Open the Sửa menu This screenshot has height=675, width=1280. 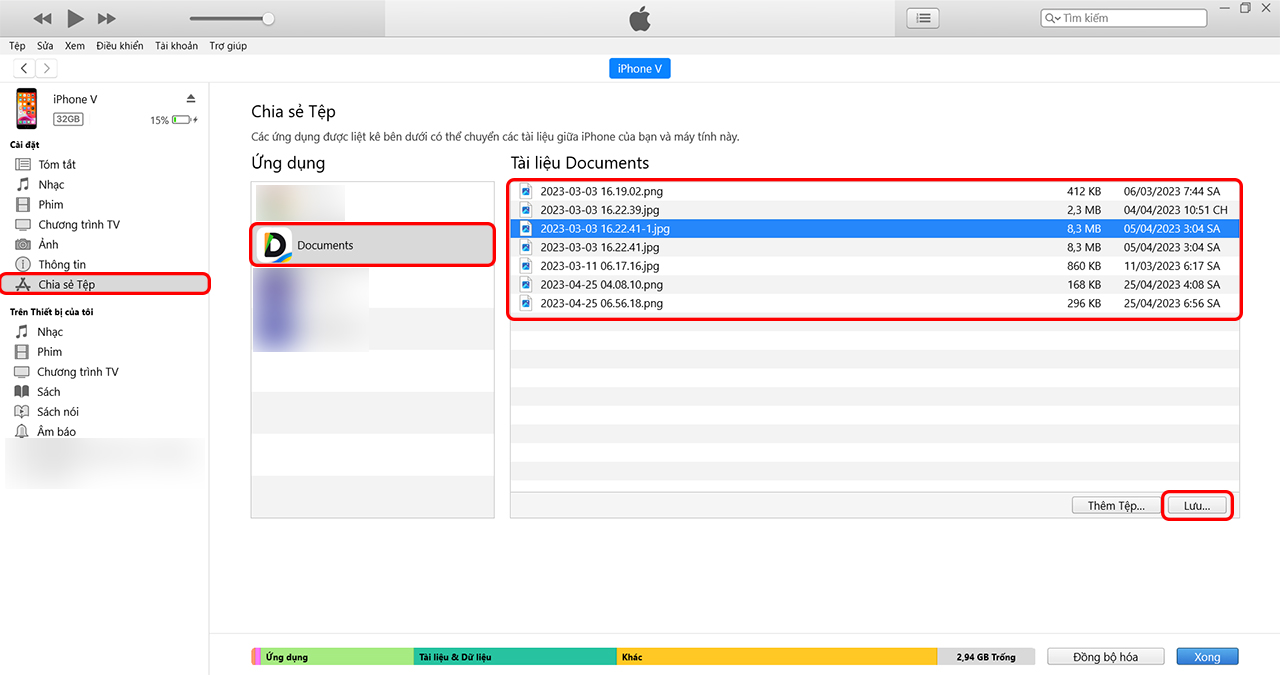[45, 46]
